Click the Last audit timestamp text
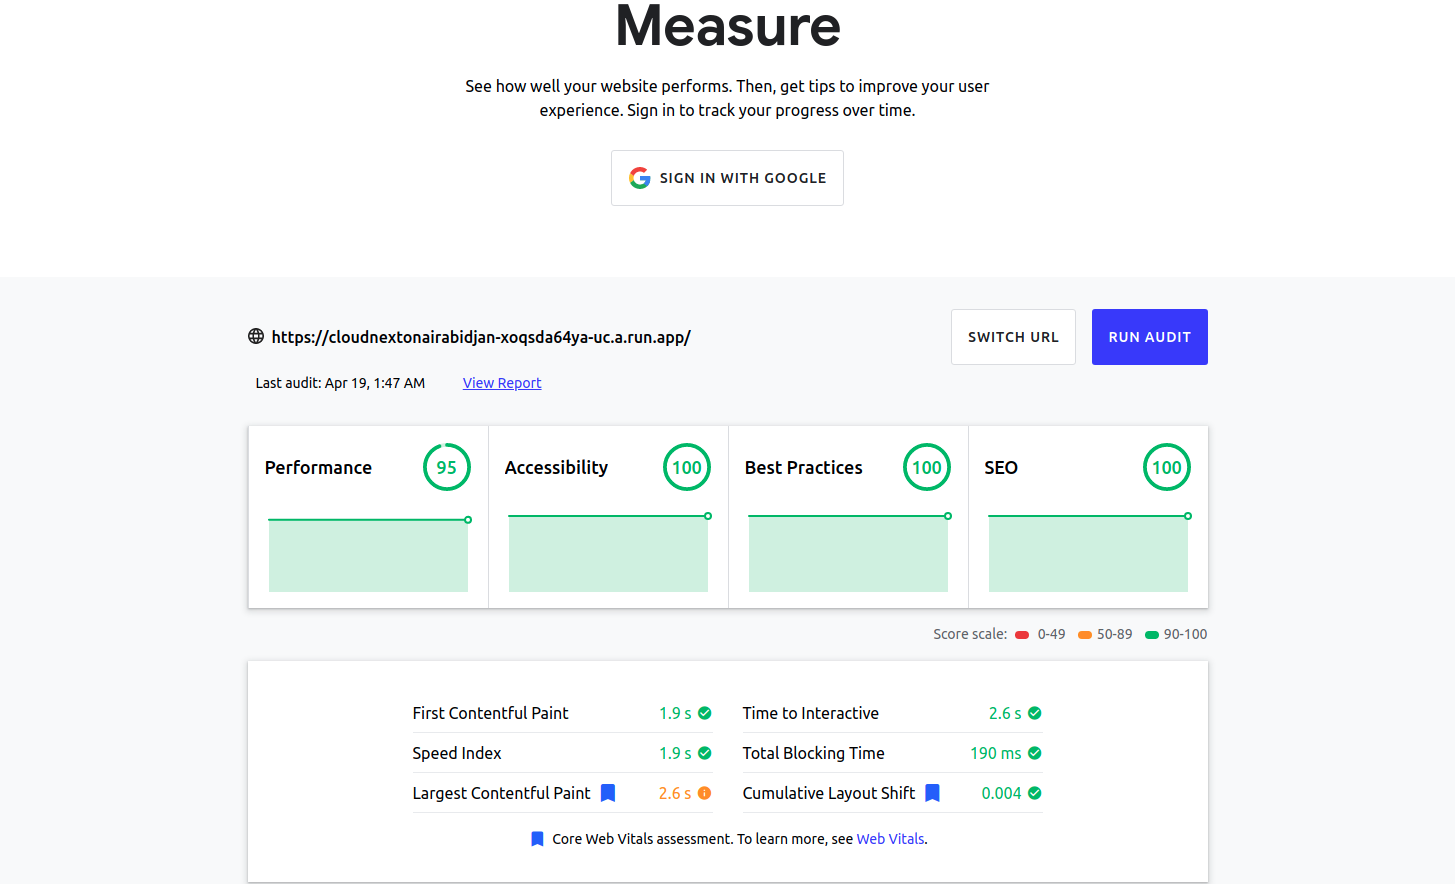 [340, 383]
